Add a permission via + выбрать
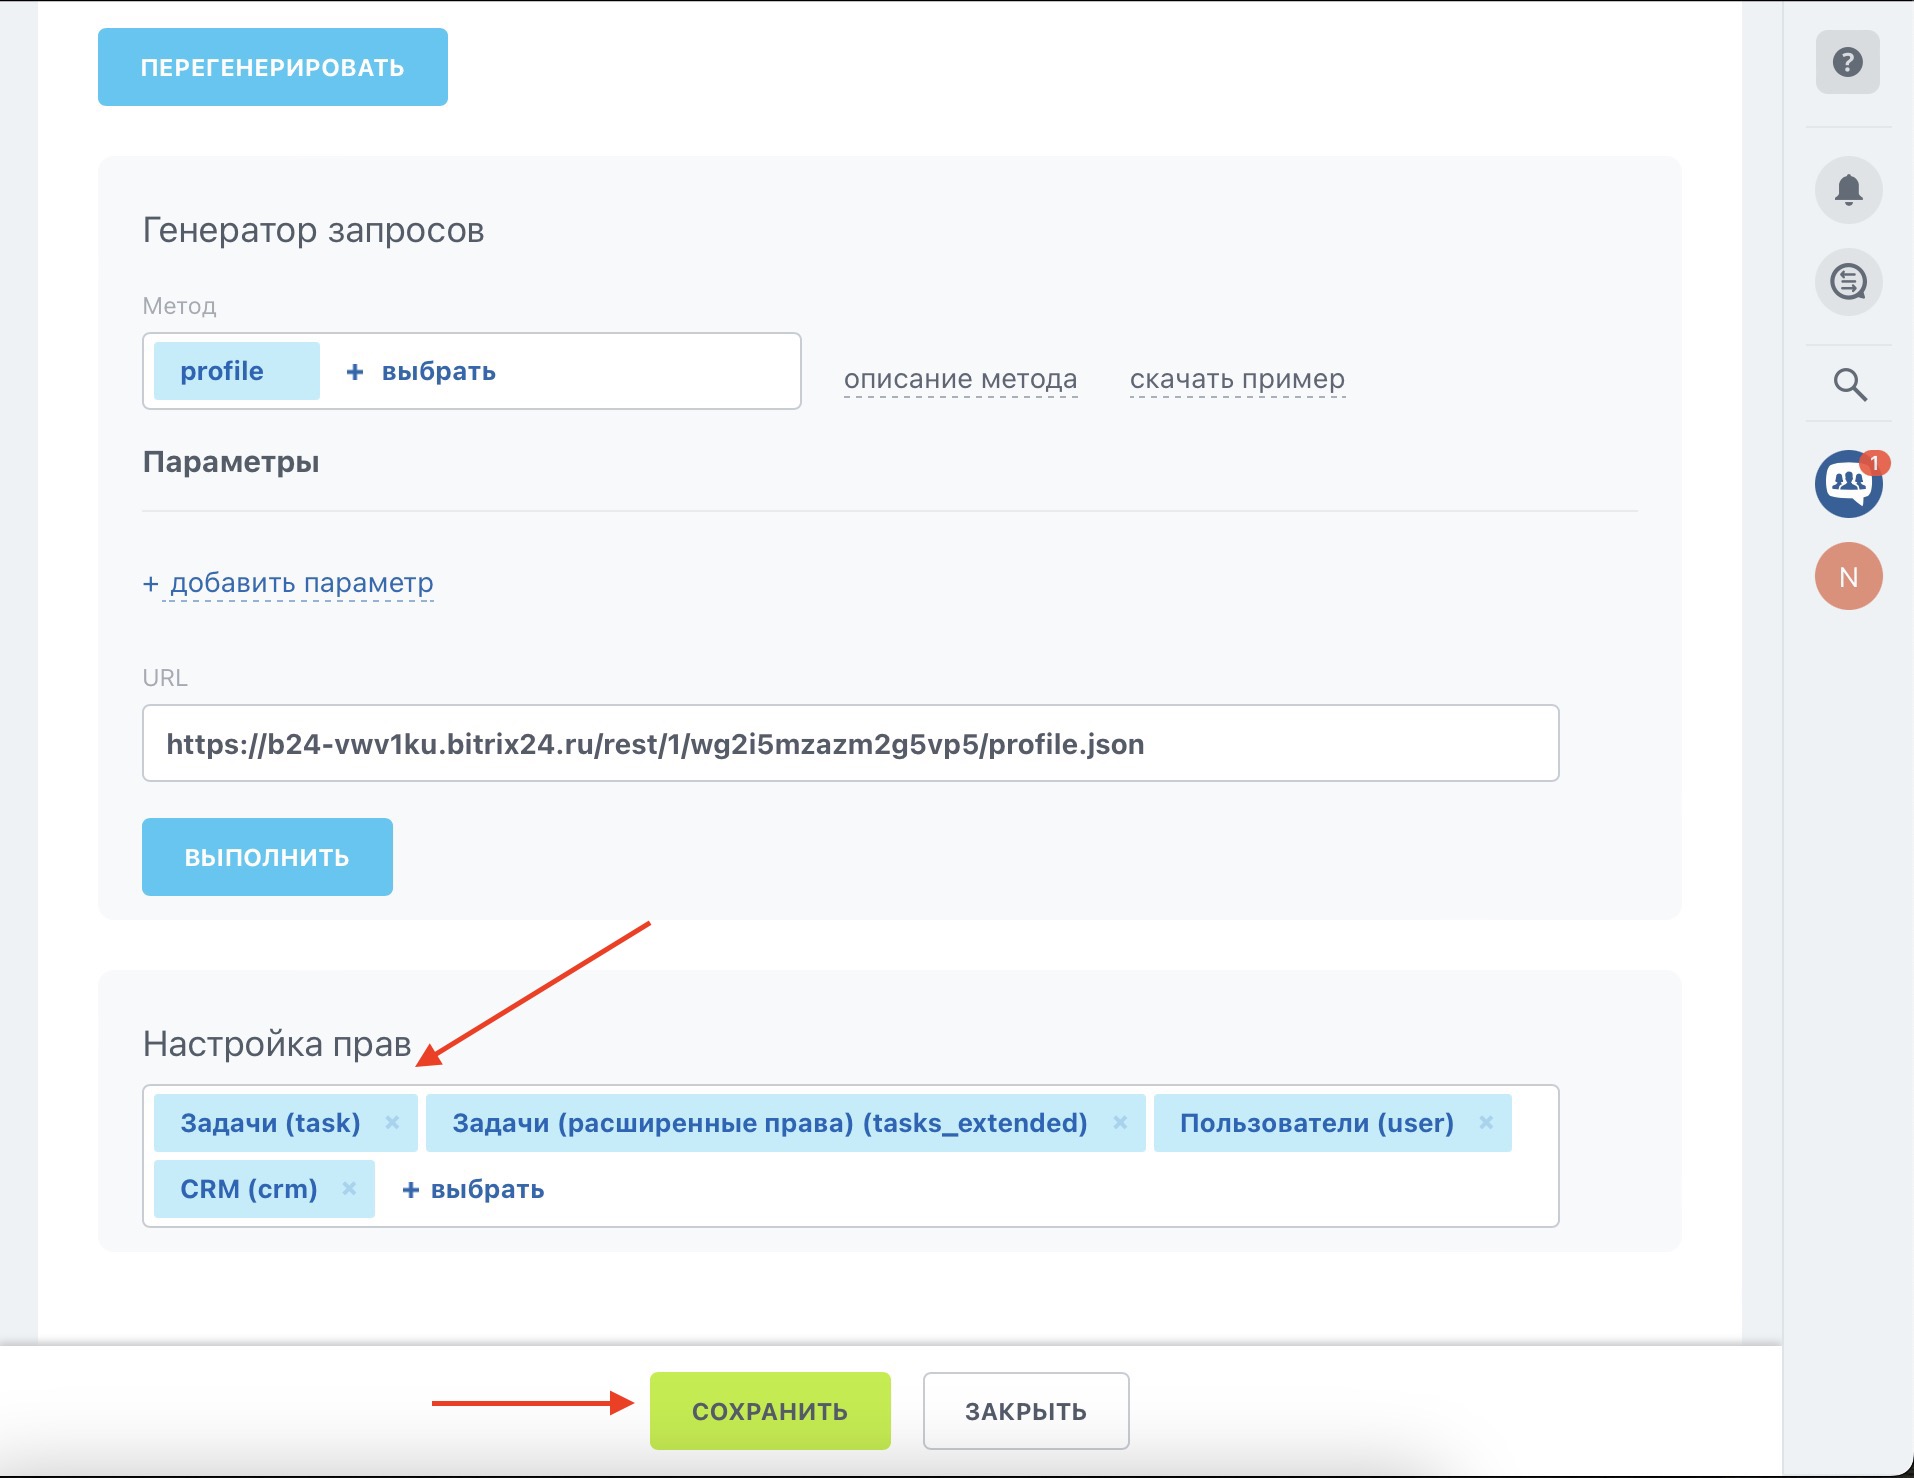Viewport: 1914px width, 1478px height. coord(473,1189)
